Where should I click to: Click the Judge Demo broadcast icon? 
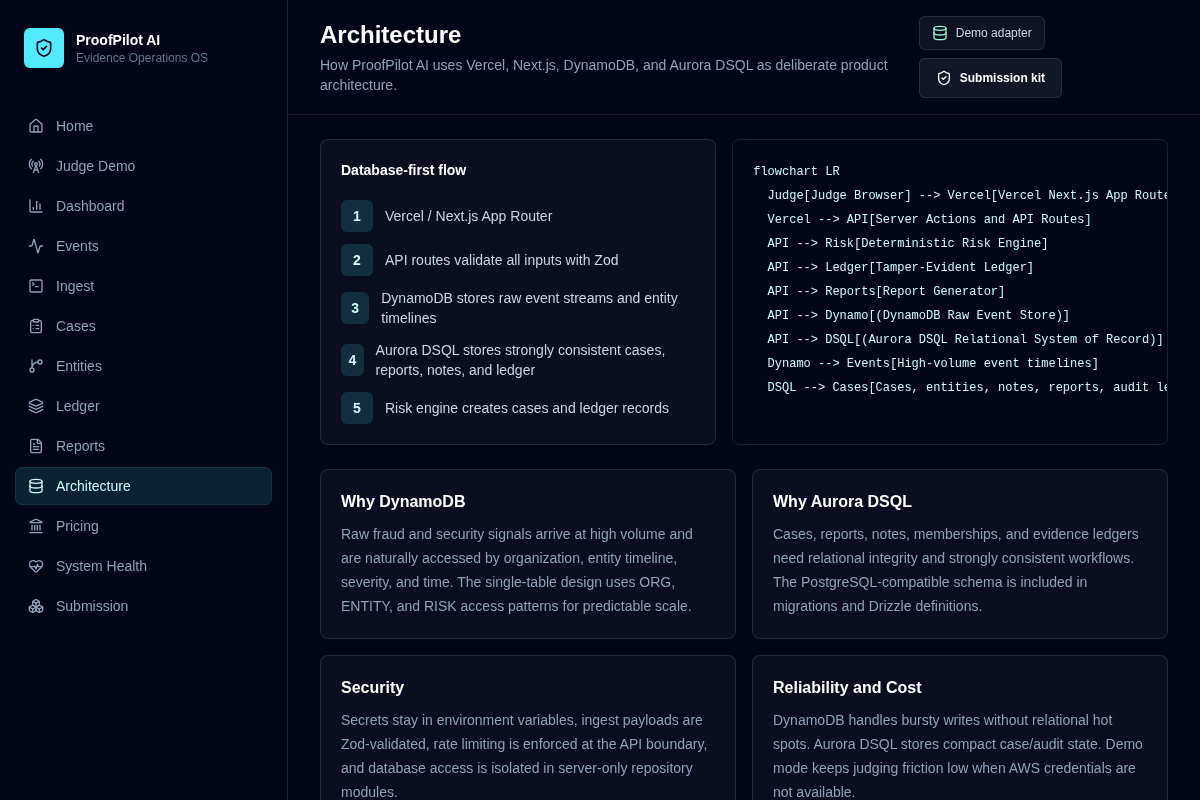coord(36,166)
